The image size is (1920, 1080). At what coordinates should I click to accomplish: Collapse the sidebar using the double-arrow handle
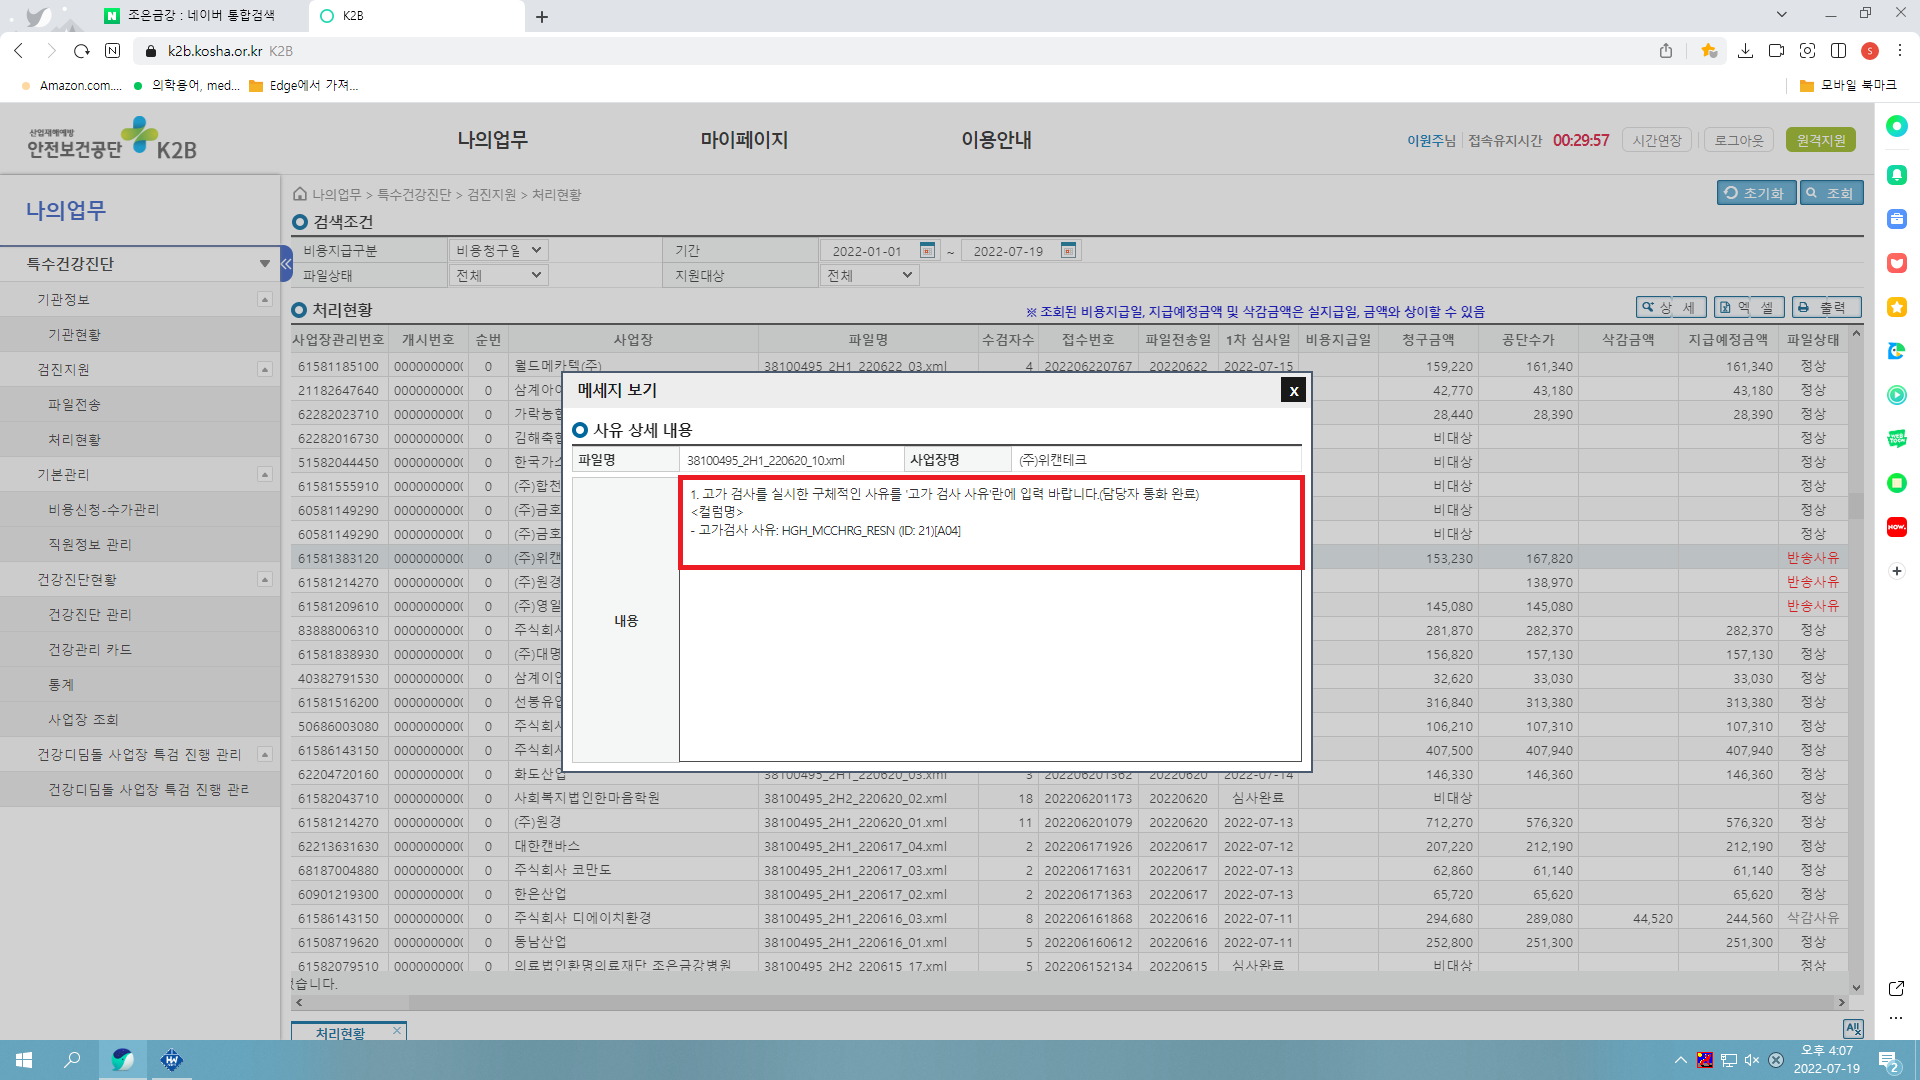286,264
